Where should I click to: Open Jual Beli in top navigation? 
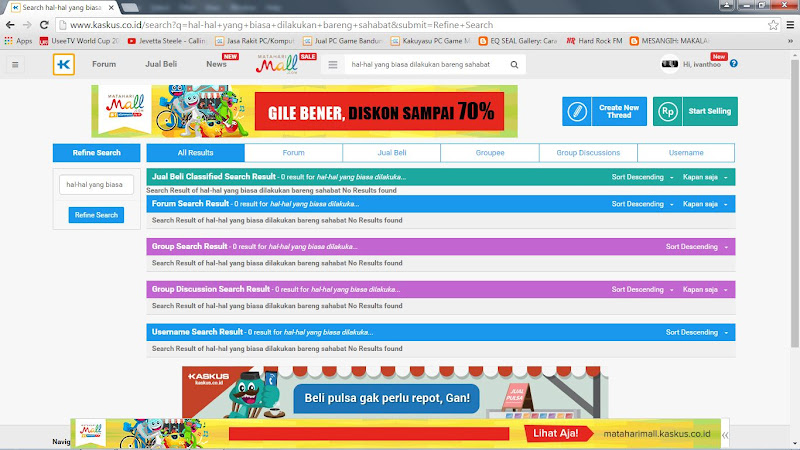tap(161, 64)
